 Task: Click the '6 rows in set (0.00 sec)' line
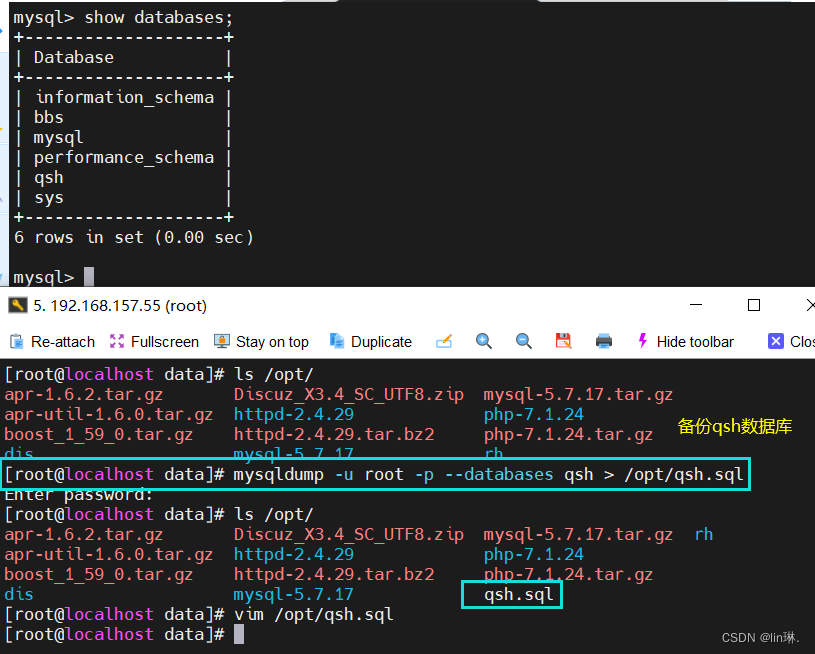[x=134, y=238]
